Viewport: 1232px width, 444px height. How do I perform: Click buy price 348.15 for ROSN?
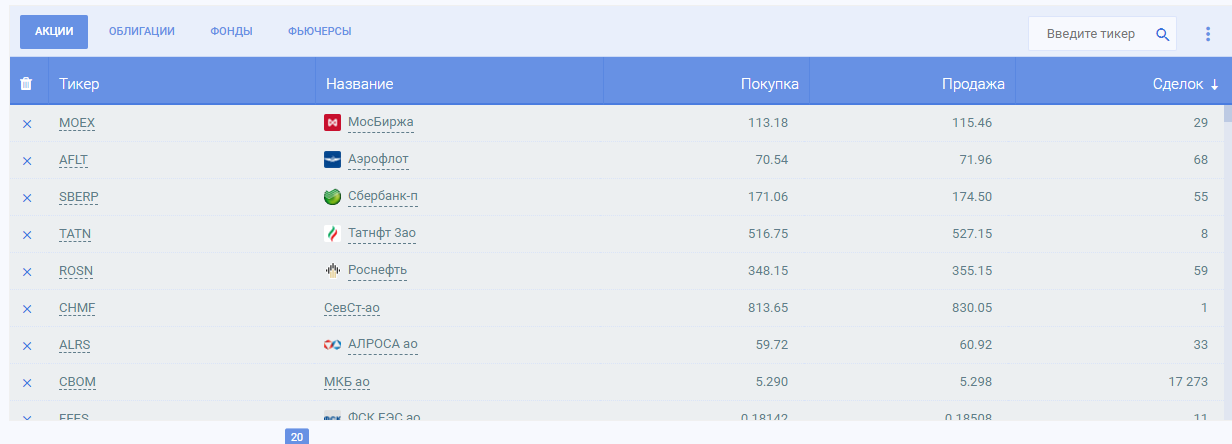(x=768, y=271)
